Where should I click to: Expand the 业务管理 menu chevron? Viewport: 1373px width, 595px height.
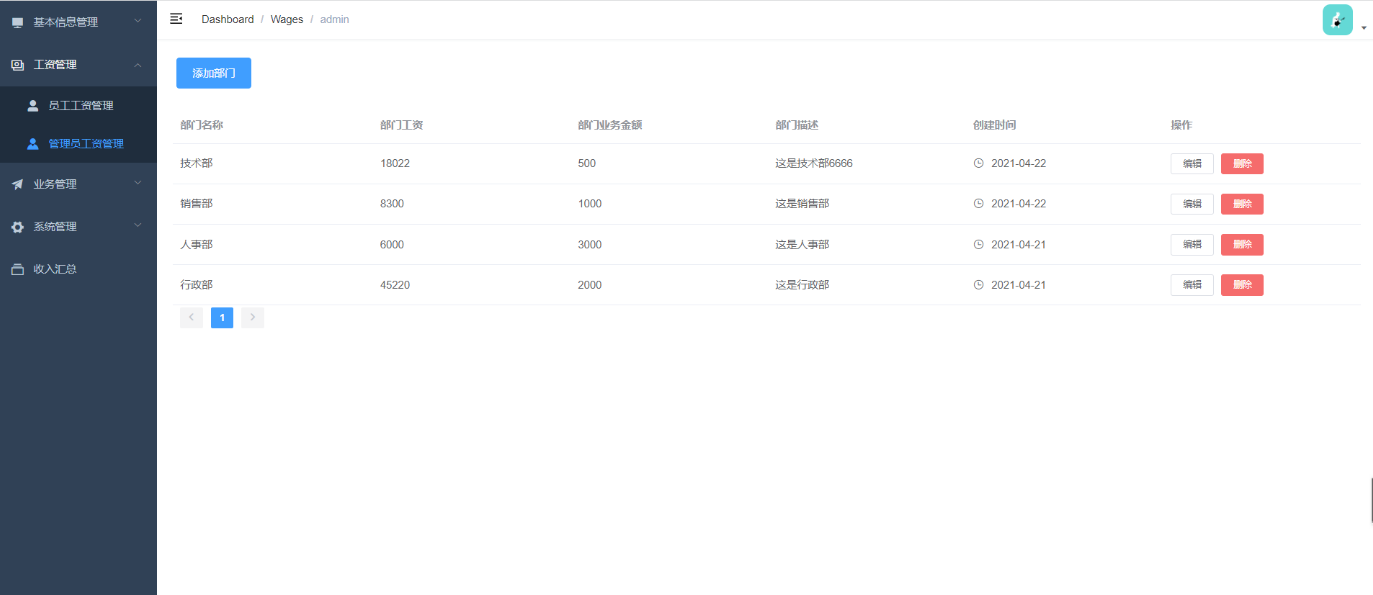point(138,183)
